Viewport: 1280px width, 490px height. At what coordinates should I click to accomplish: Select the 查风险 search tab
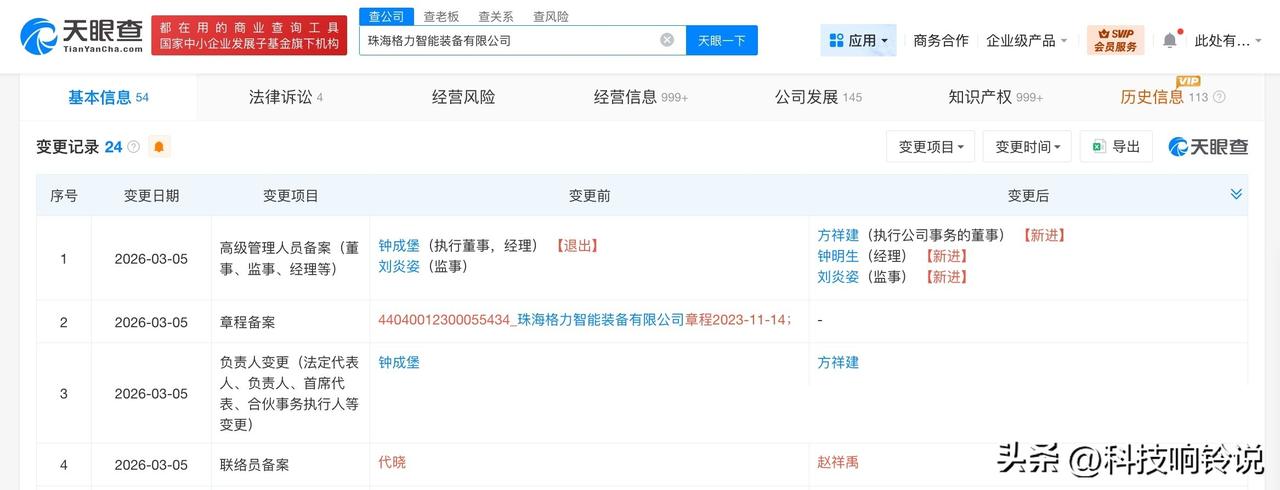pyautogui.click(x=551, y=17)
